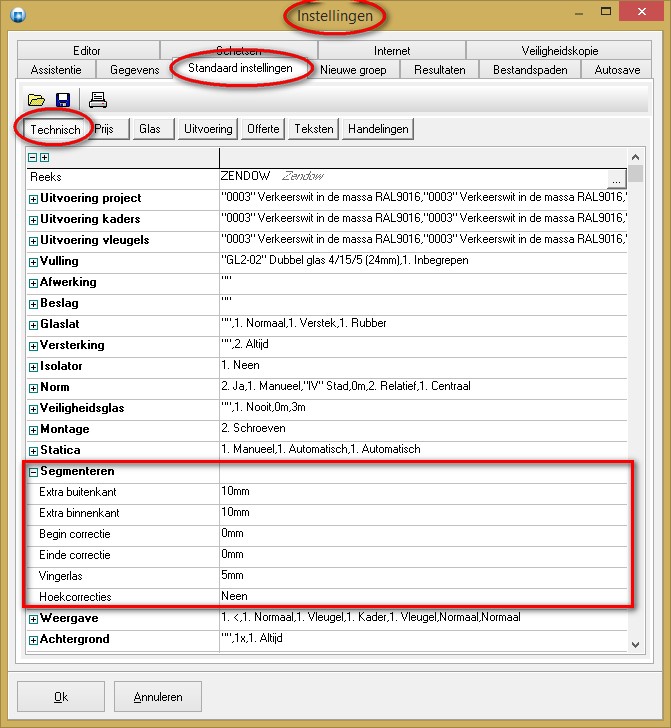Select the Offerte sub-tab
671x728 pixels.
pyautogui.click(x=263, y=129)
